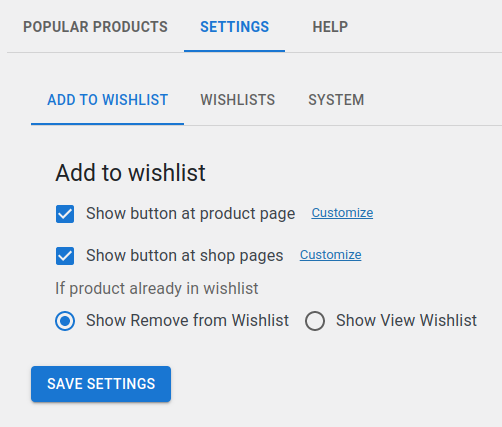This screenshot has width=502, height=427.
Task: Open the System sub-tab
Action: (336, 100)
